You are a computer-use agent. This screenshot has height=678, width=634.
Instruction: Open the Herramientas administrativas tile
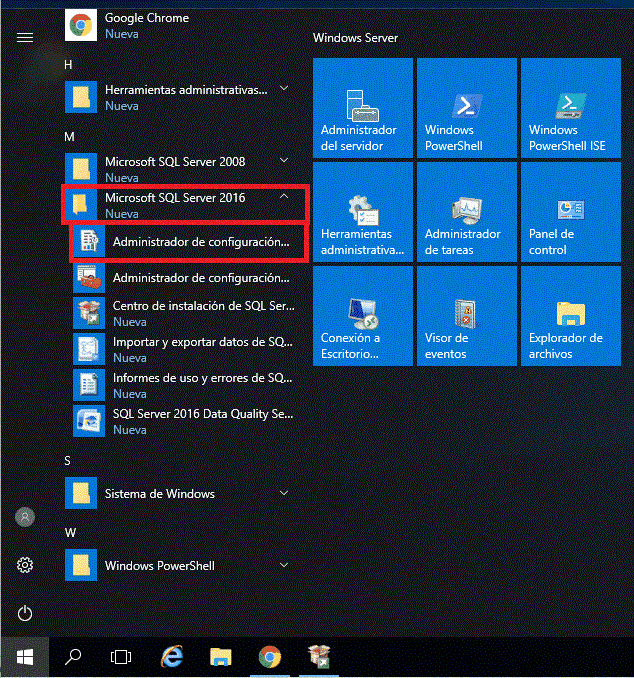(363, 212)
